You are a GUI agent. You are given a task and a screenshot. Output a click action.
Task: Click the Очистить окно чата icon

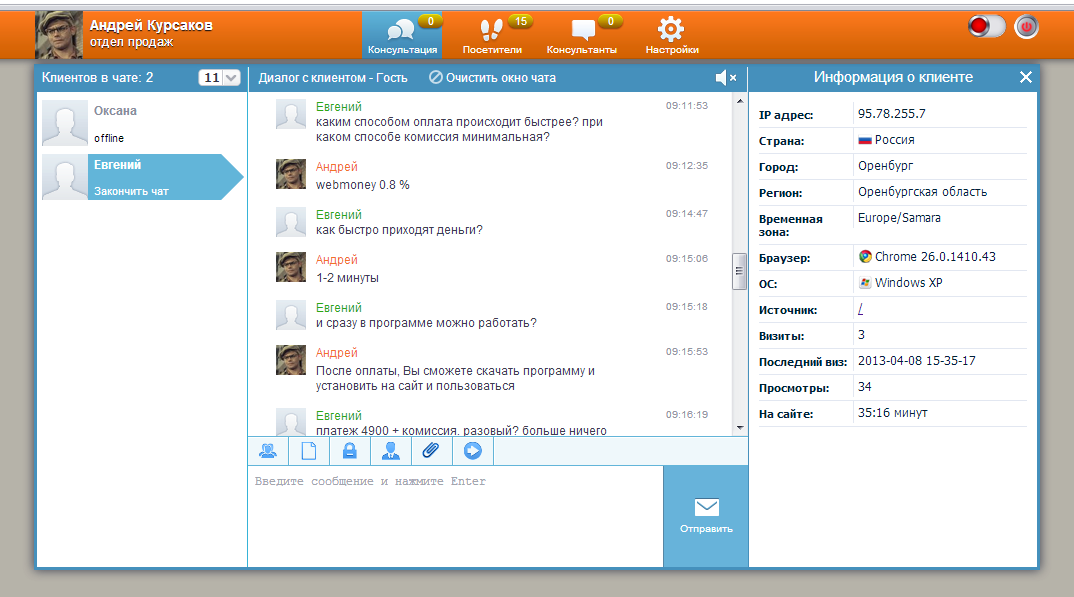(x=434, y=77)
